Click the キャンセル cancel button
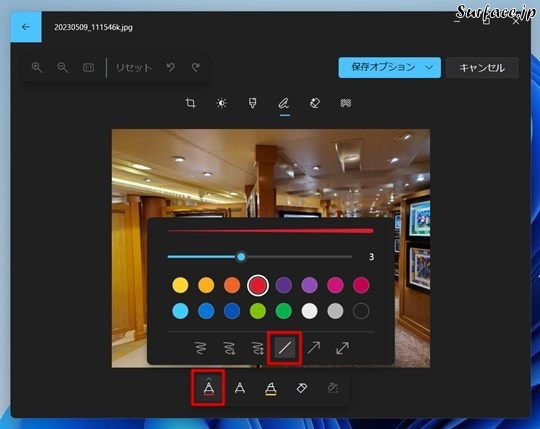Image resolution: width=540 pixels, height=429 pixels. [482, 68]
